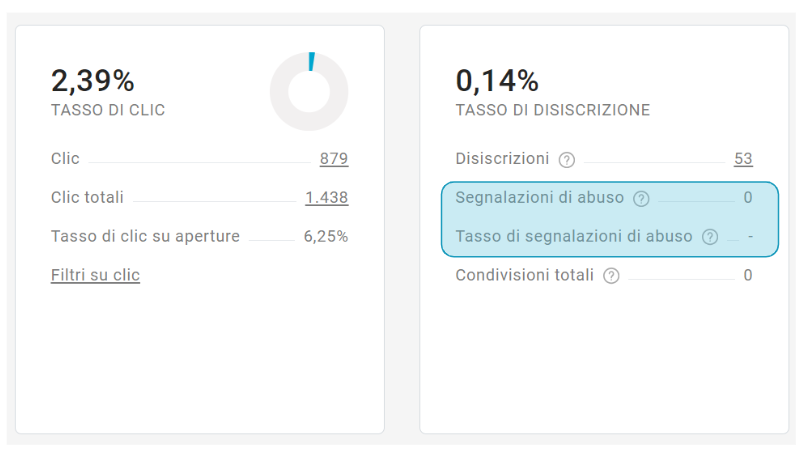Click the TASSO DI DISISCRIZIONE heading
The width and height of the screenshot is (802, 454).
coord(553,110)
